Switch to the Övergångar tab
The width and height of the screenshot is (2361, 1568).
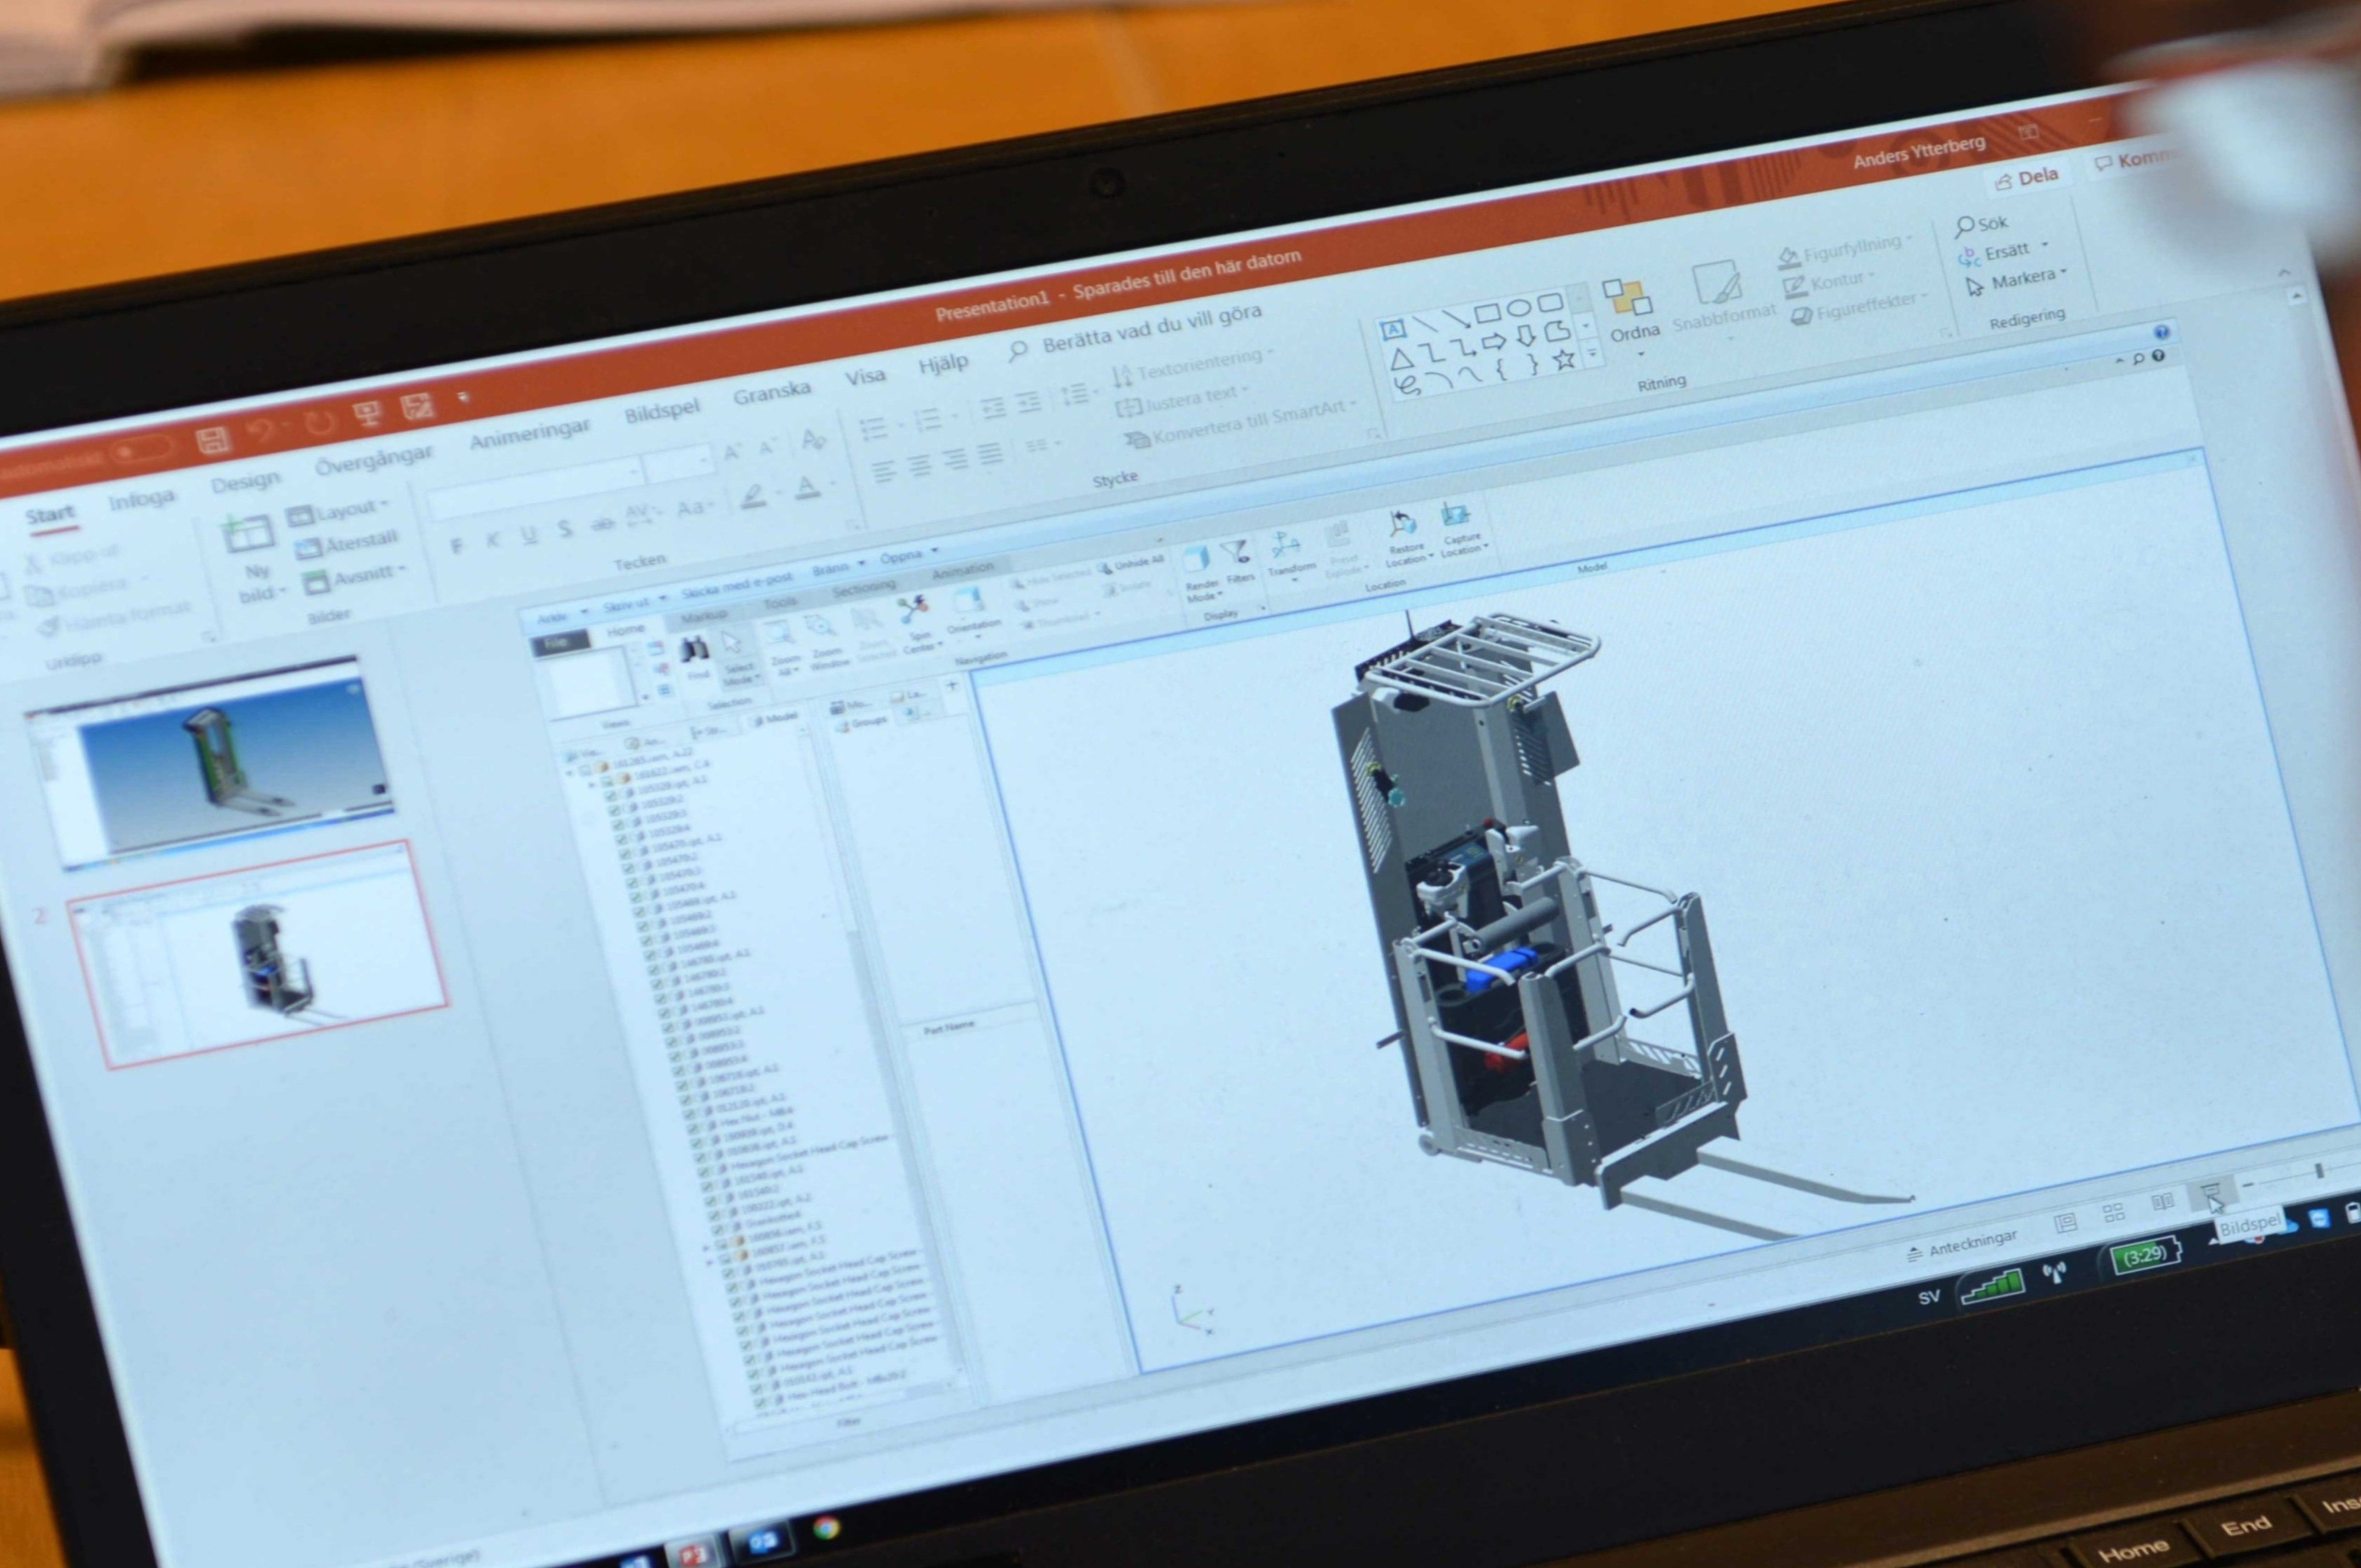373,460
